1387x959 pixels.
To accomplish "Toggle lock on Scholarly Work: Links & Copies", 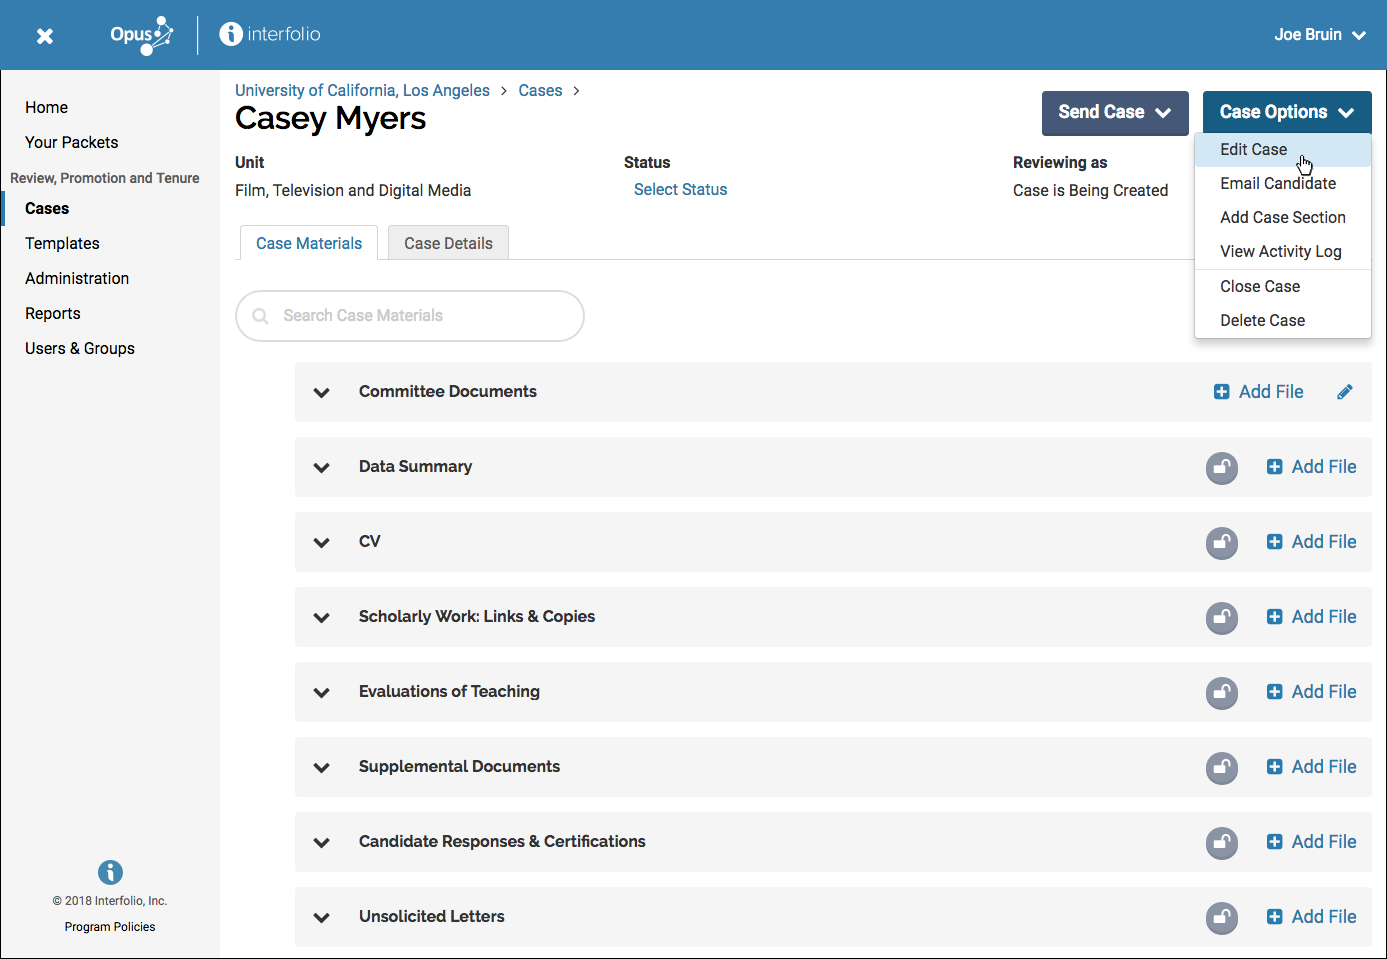I will click(x=1222, y=617).
